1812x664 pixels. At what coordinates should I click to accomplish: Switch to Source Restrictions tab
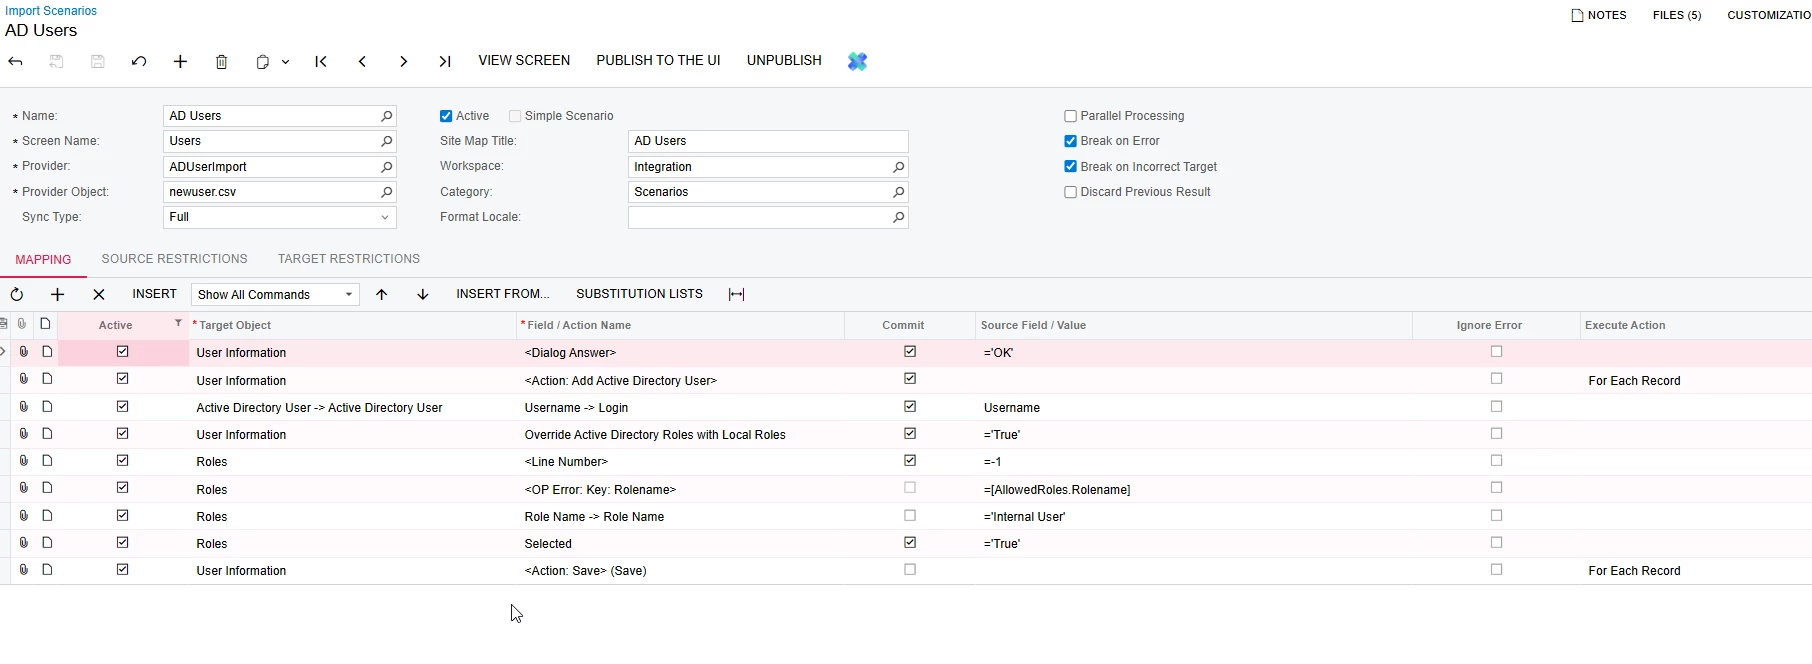(174, 259)
